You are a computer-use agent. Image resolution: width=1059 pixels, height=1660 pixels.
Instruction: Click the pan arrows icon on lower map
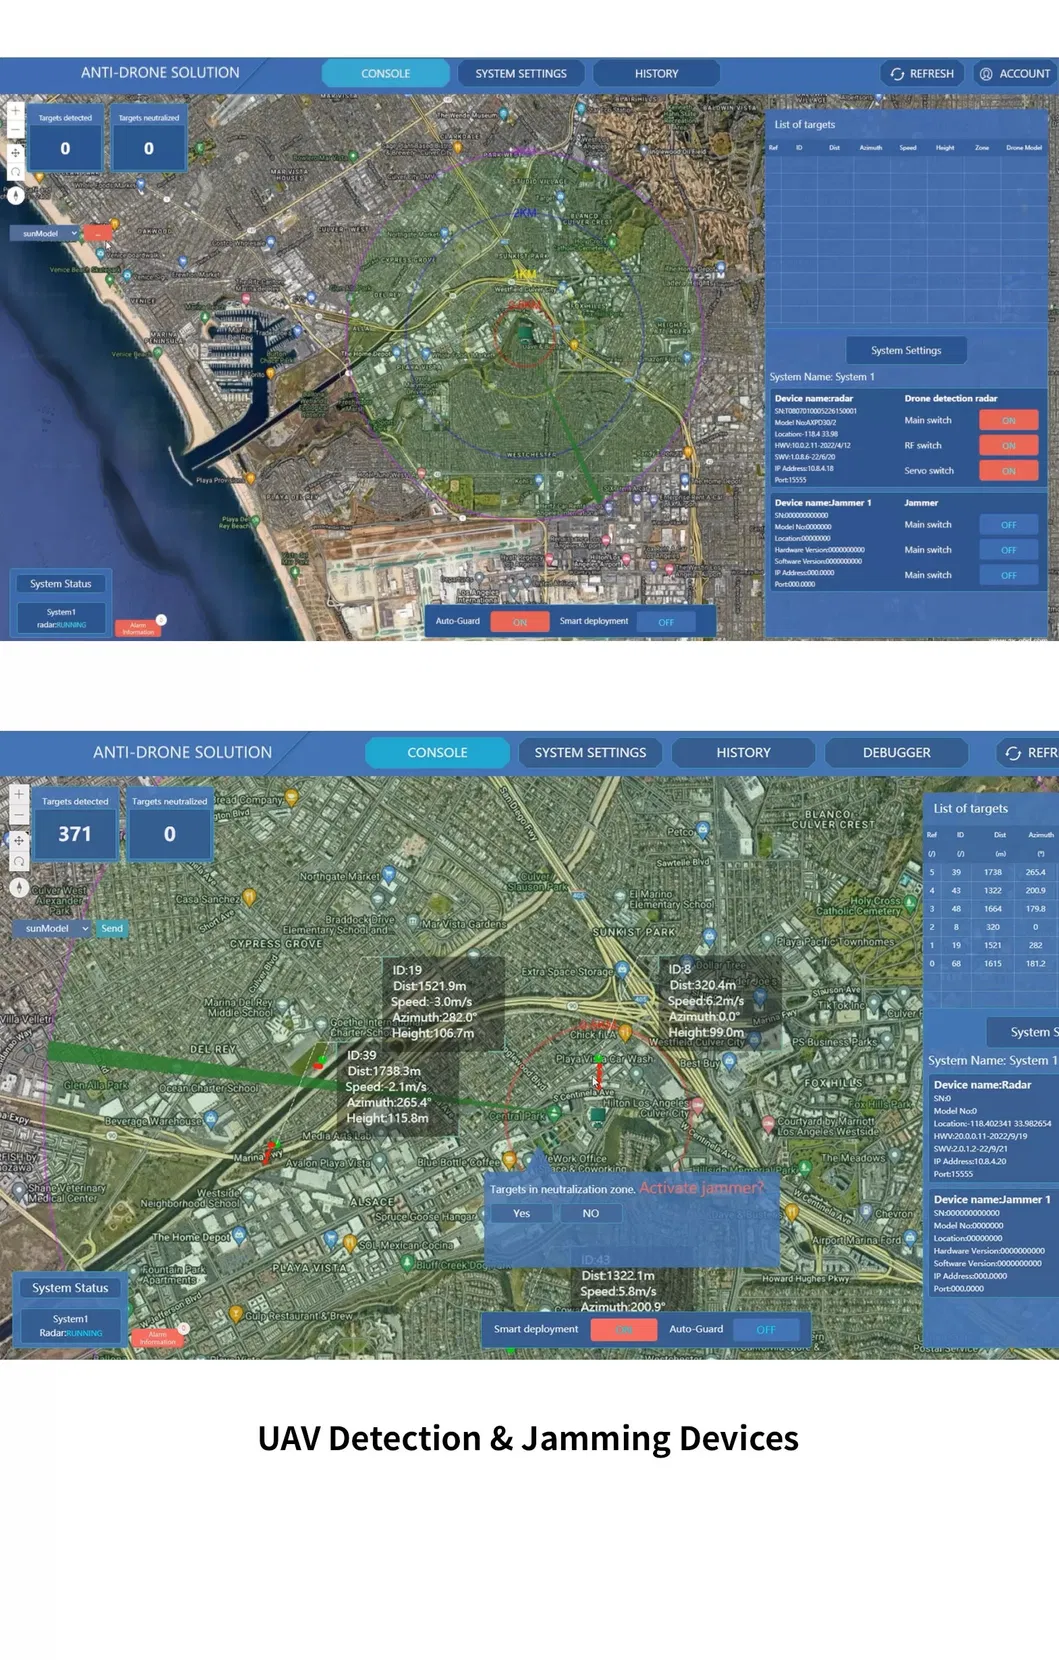[18, 840]
